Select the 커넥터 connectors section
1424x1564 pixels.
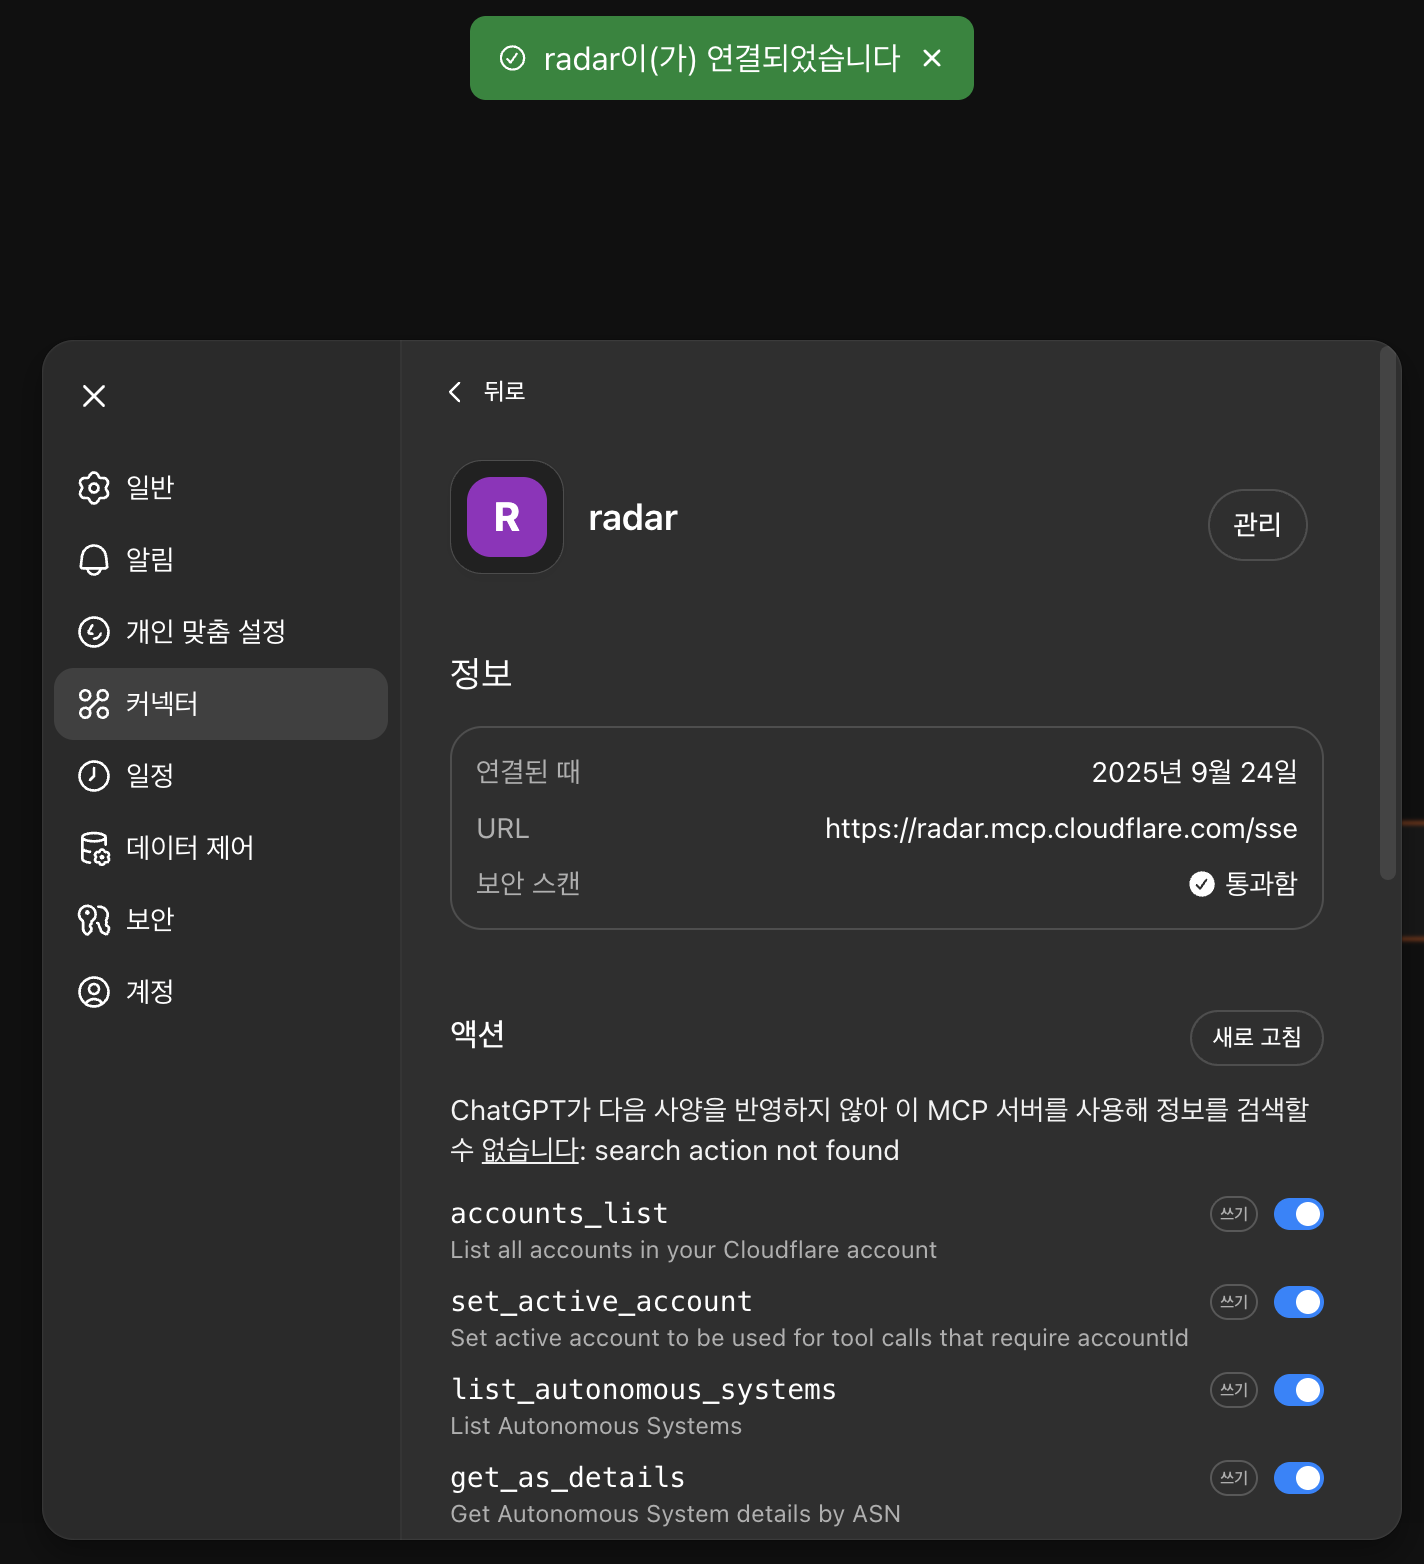[221, 704]
